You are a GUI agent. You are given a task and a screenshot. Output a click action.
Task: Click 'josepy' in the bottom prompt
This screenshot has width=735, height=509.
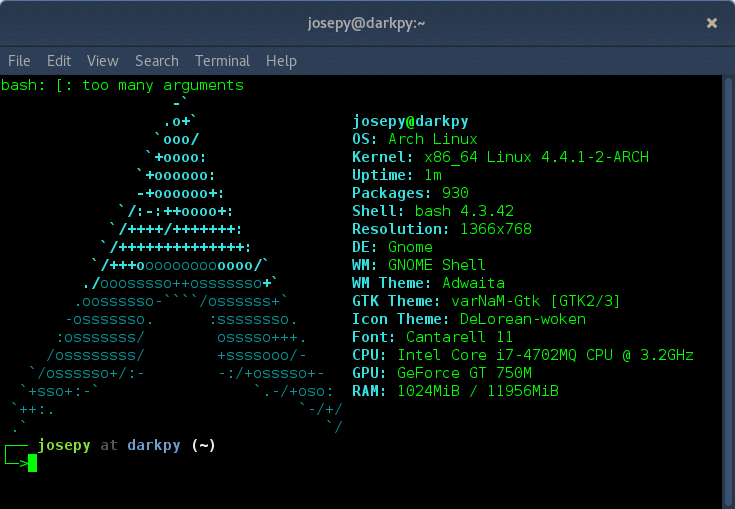(64, 445)
